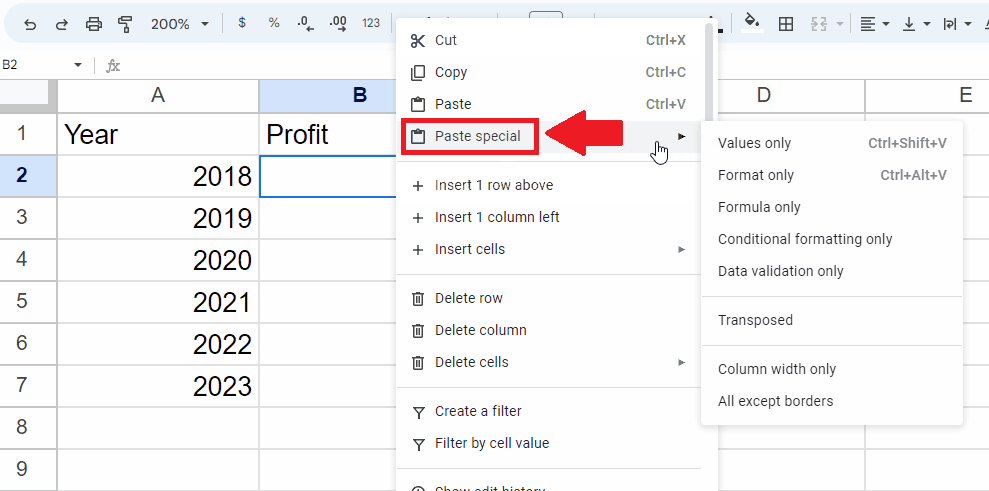Screen dimensions: 989x491
Task: Open the Borders icon
Action: point(786,24)
